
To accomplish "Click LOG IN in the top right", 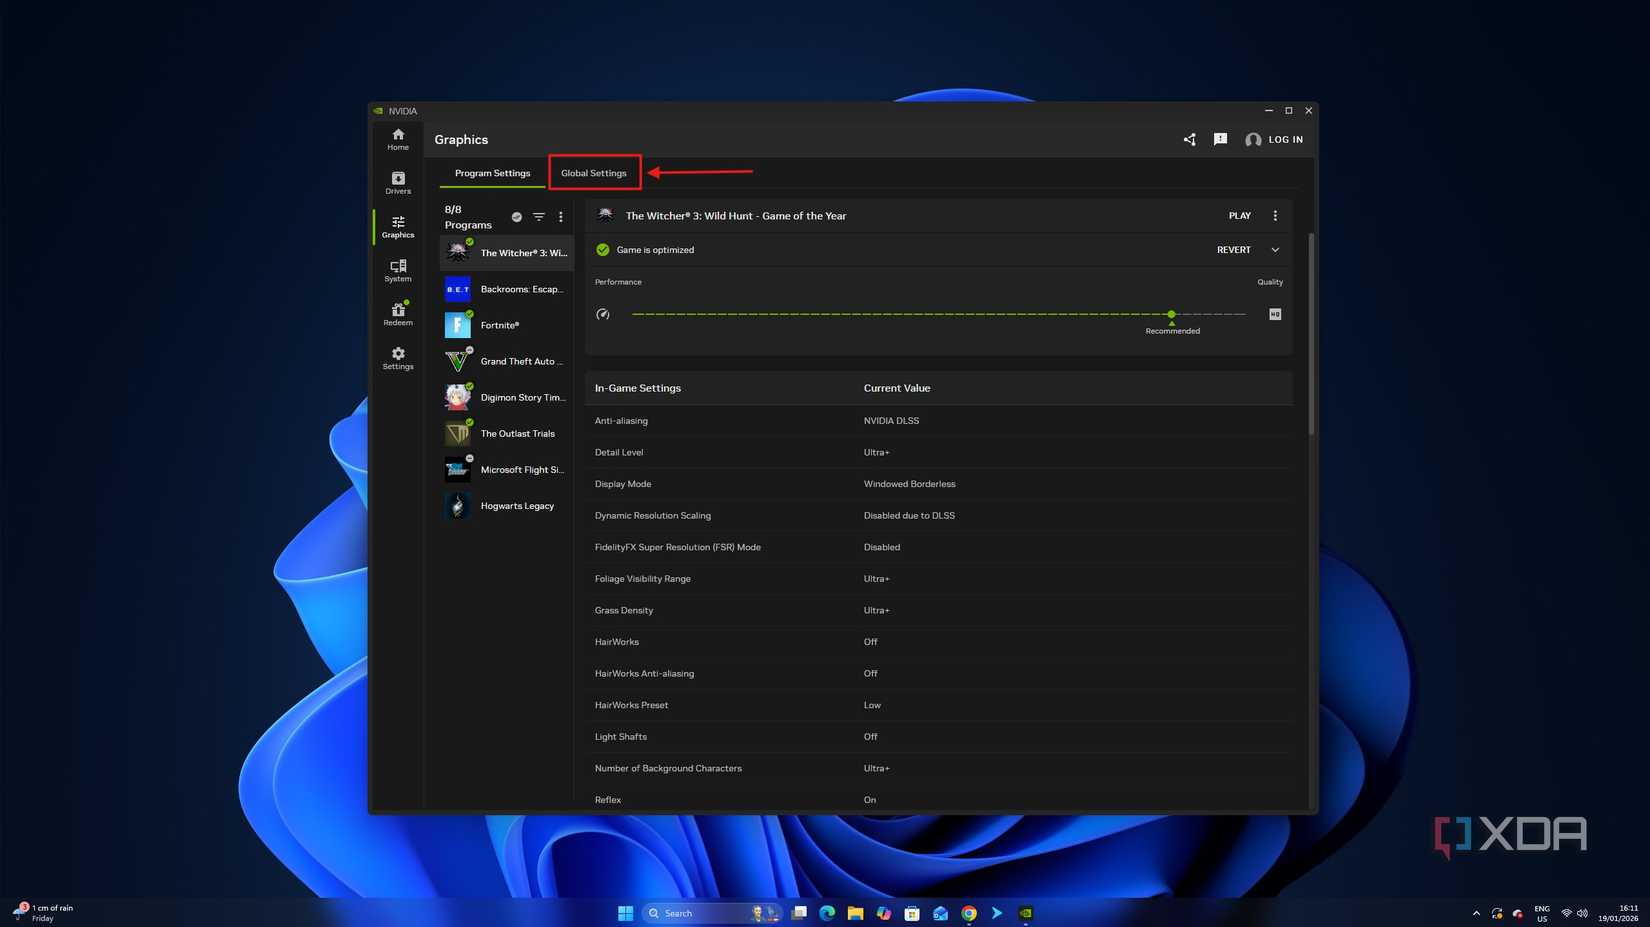I will click(1283, 139).
